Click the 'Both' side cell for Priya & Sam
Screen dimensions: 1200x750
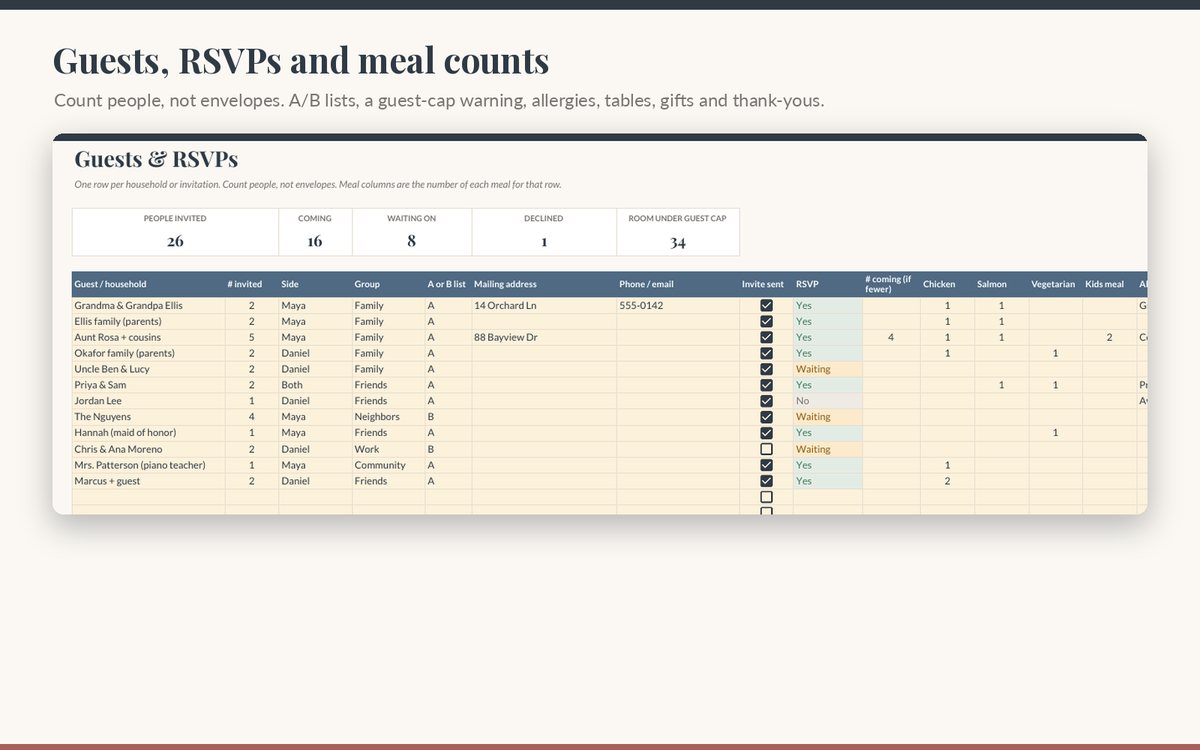315,385
